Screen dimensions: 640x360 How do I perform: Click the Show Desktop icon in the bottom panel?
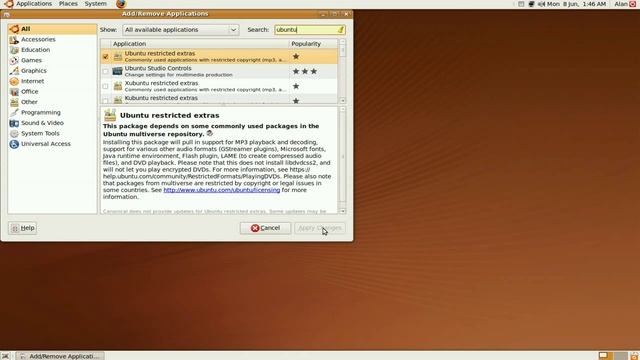point(5,356)
